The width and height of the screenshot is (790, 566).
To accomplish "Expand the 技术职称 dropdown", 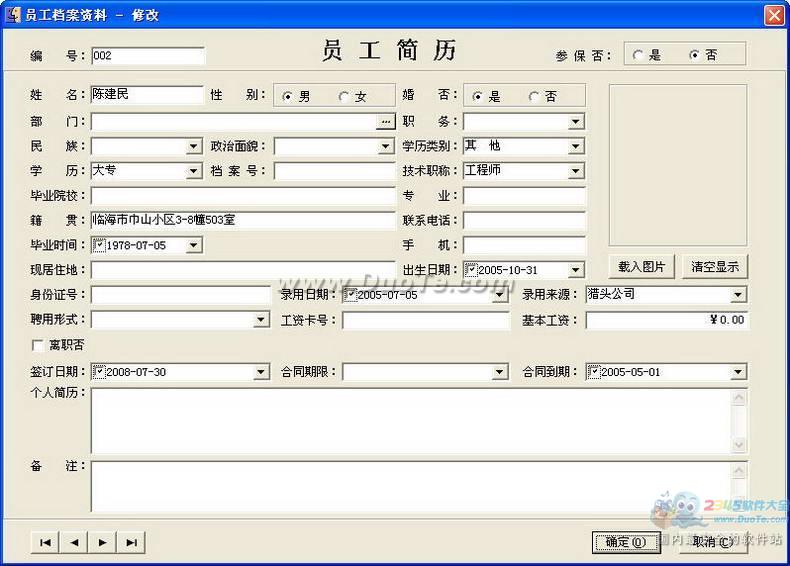I will click(x=576, y=171).
